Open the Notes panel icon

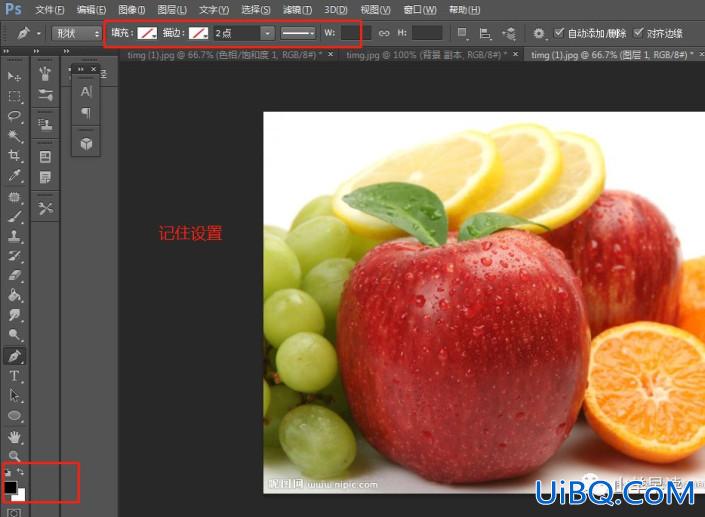pyautogui.click(x=45, y=177)
